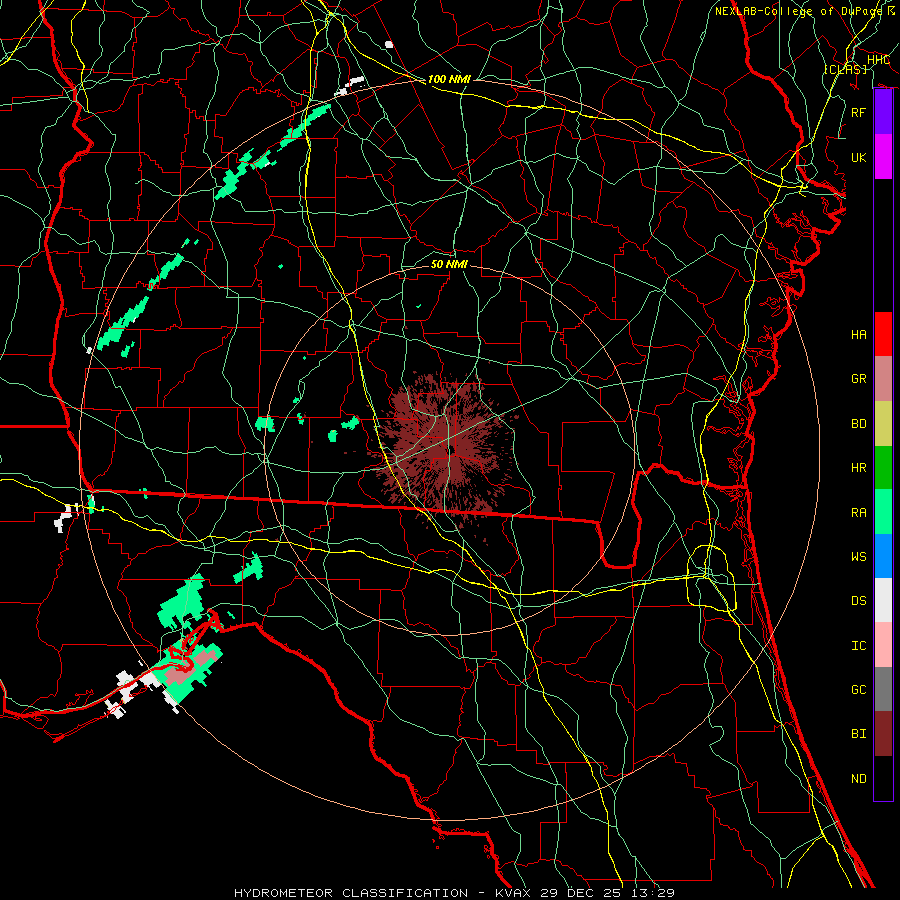Click the BI legend label
The width and height of the screenshot is (900, 900).
pyautogui.click(x=859, y=734)
